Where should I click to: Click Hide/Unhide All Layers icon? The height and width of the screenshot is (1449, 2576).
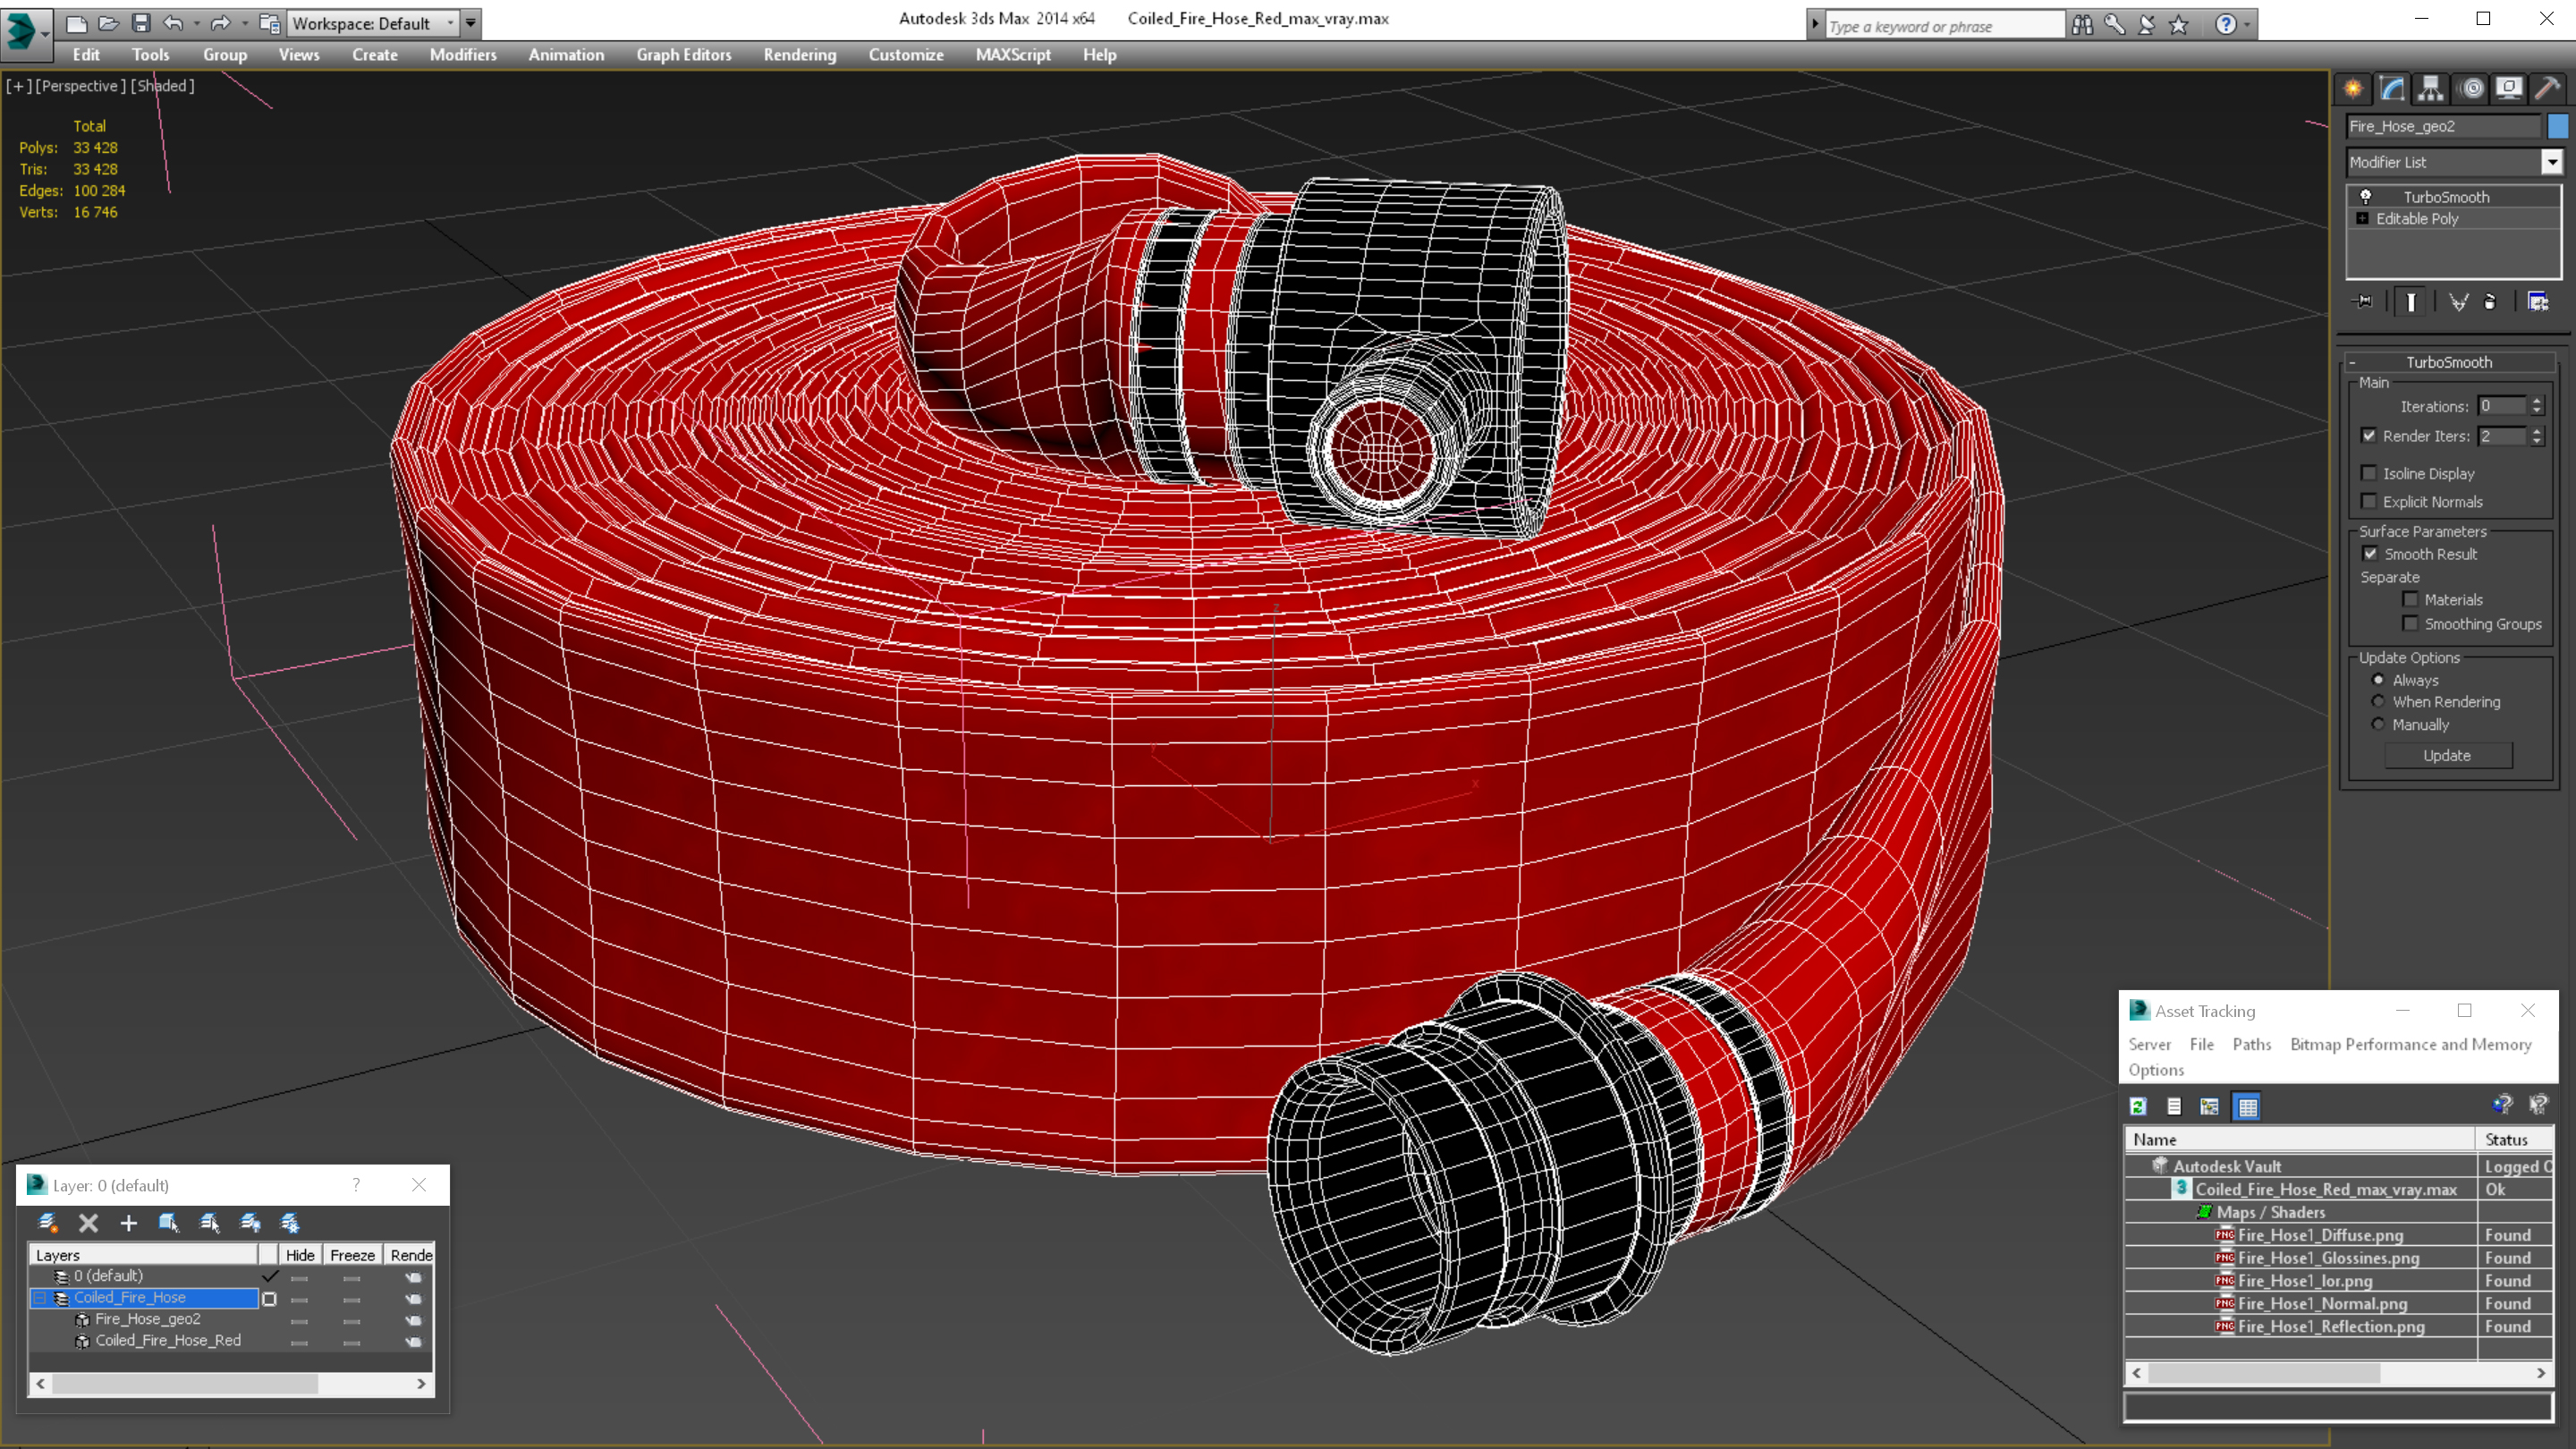250,1223
